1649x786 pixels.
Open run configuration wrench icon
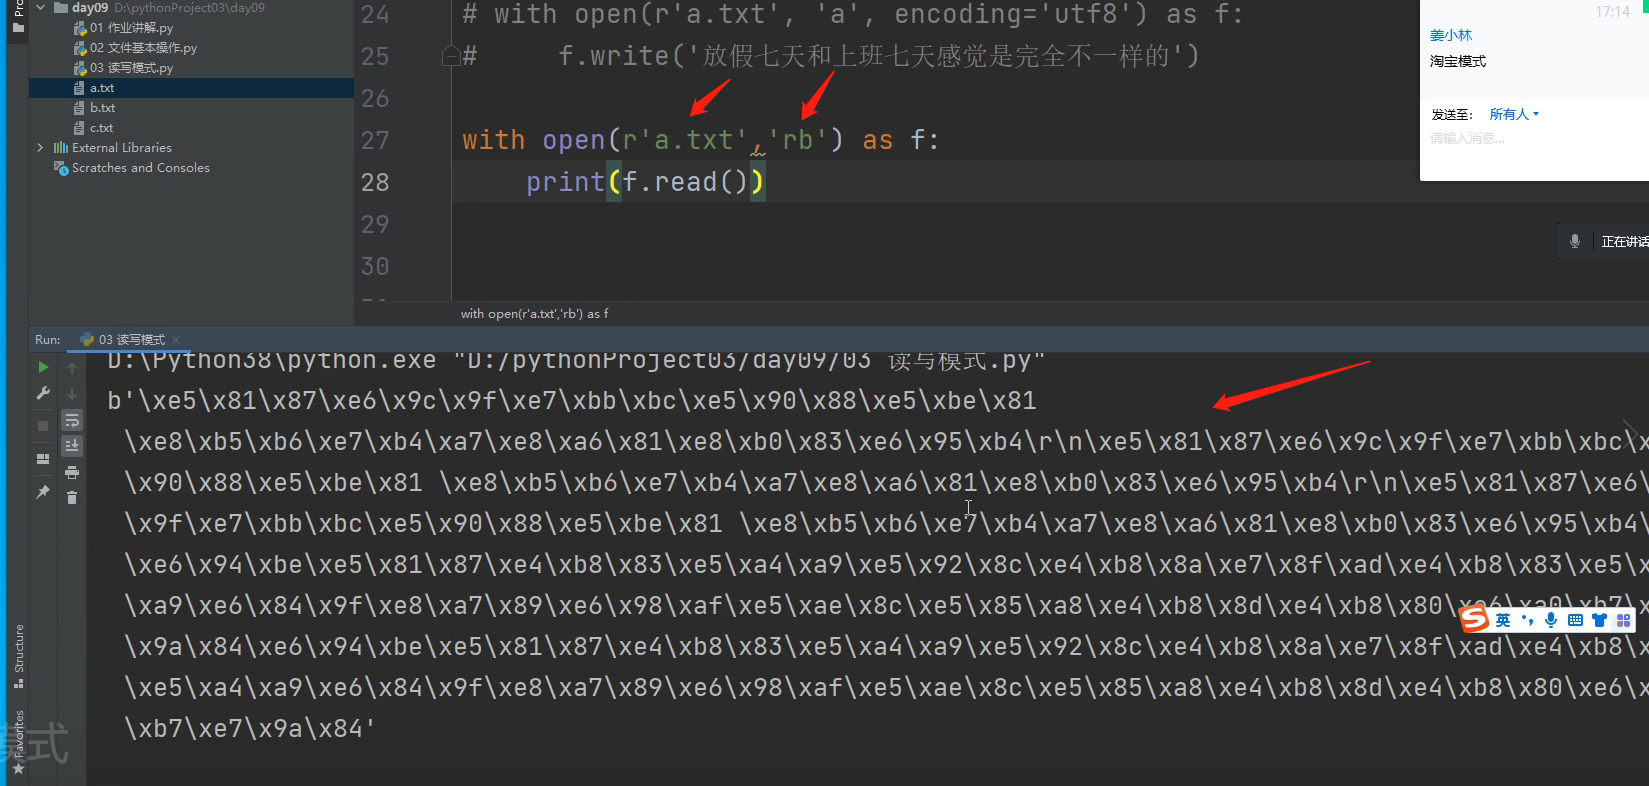[x=43, y=394]
